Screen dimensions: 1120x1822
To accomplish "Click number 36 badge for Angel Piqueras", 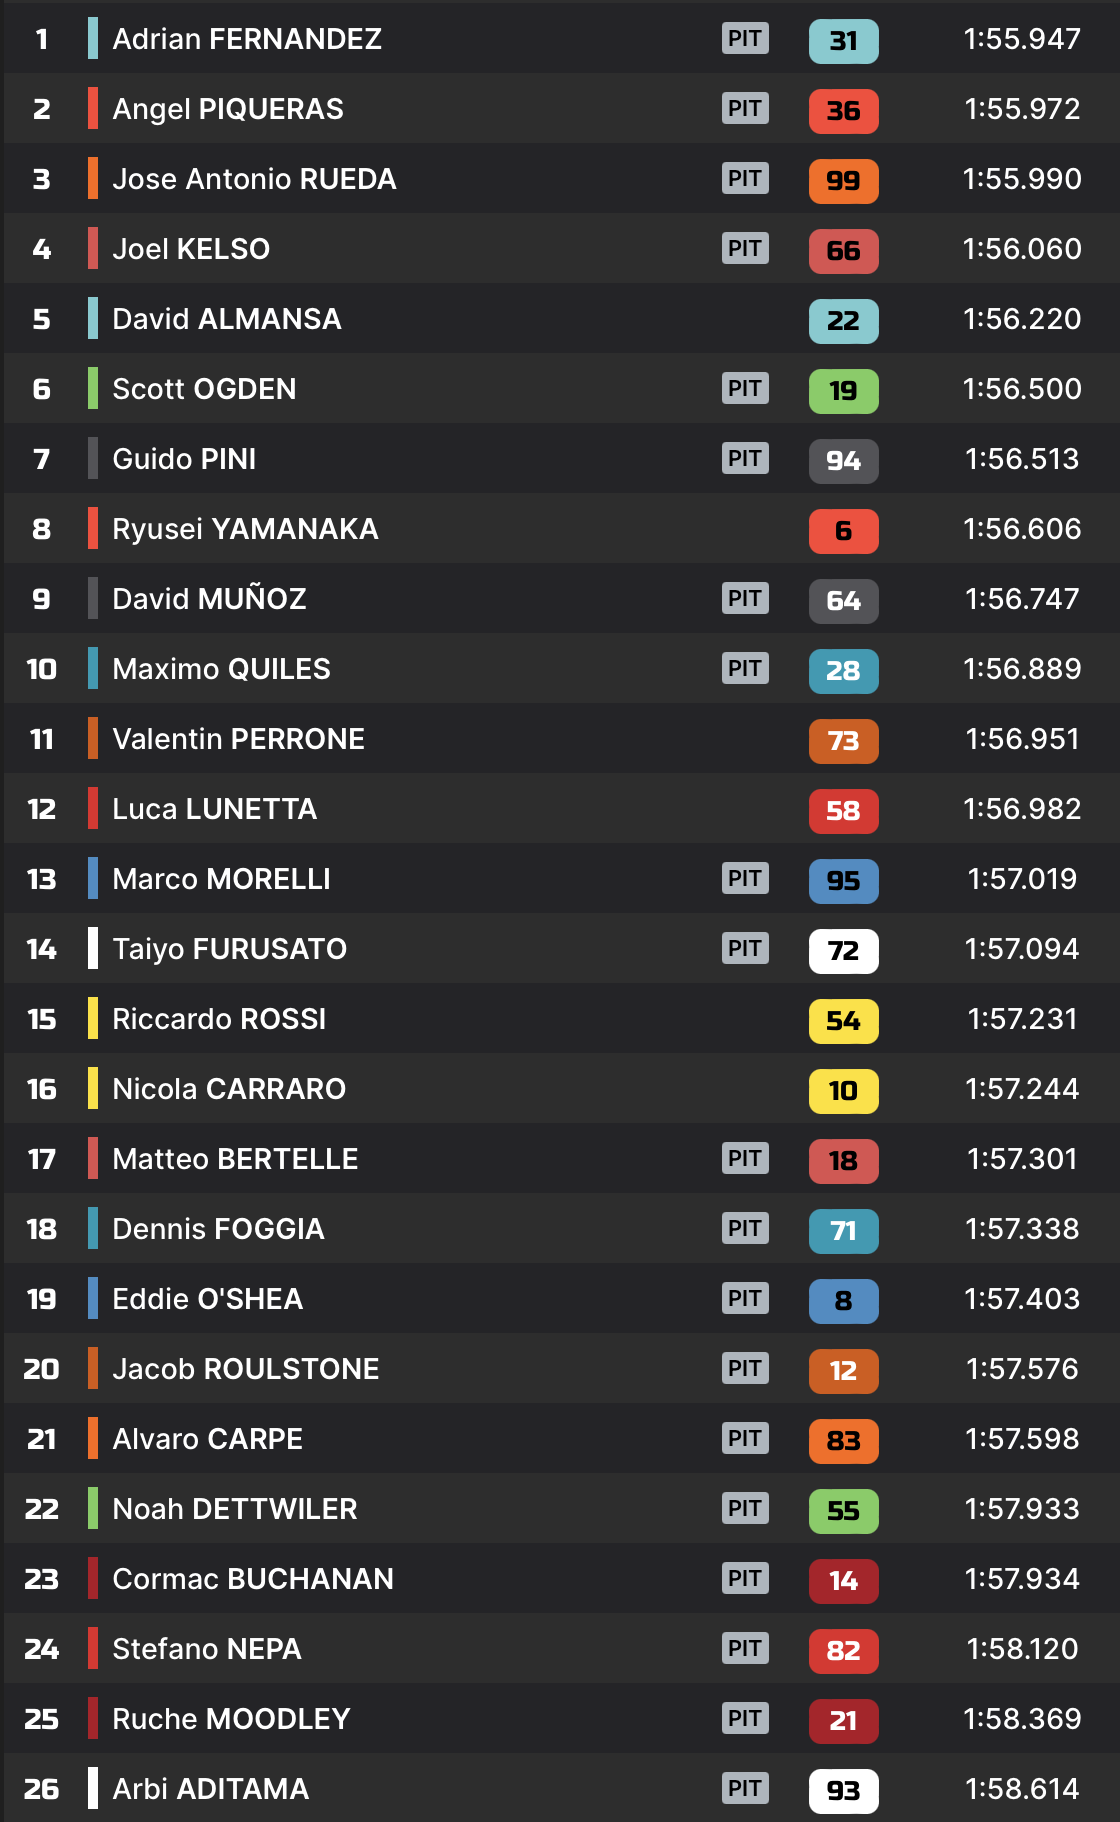I will pyautogui.click(x=843, y=111).
